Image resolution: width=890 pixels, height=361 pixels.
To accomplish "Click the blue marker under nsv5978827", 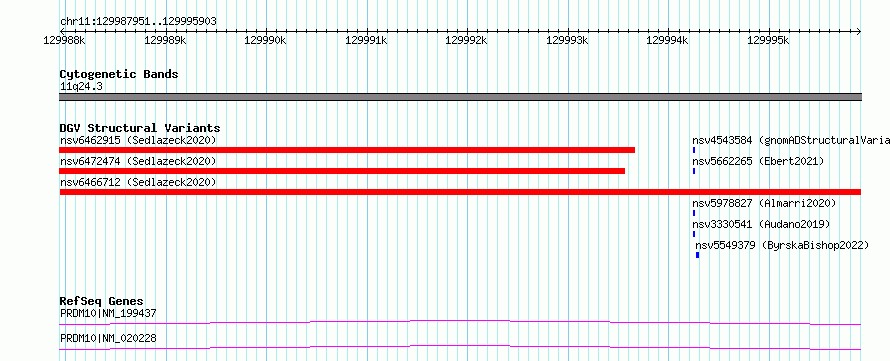I will tap(694, 213).
